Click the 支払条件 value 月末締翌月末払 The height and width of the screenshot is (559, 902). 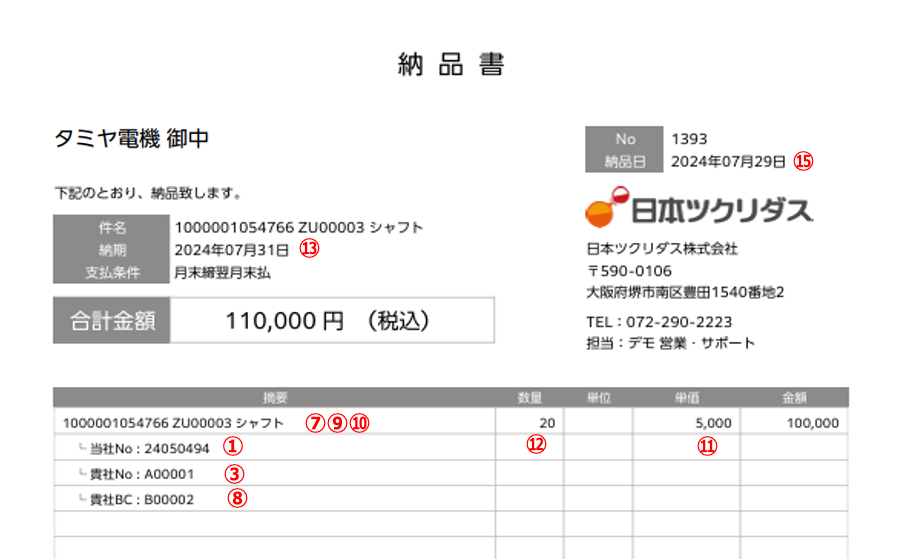tap(222, 272)
